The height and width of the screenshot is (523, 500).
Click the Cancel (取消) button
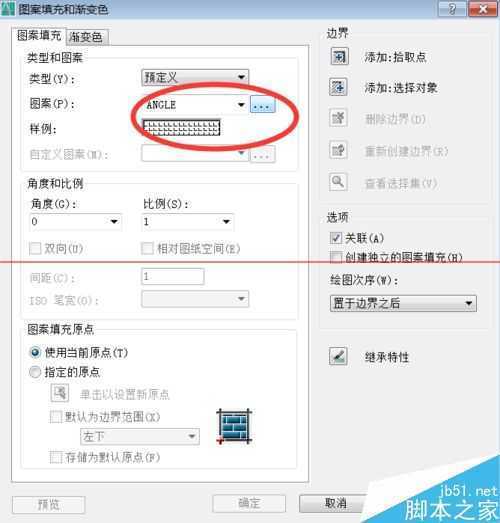tap(336, 503)
